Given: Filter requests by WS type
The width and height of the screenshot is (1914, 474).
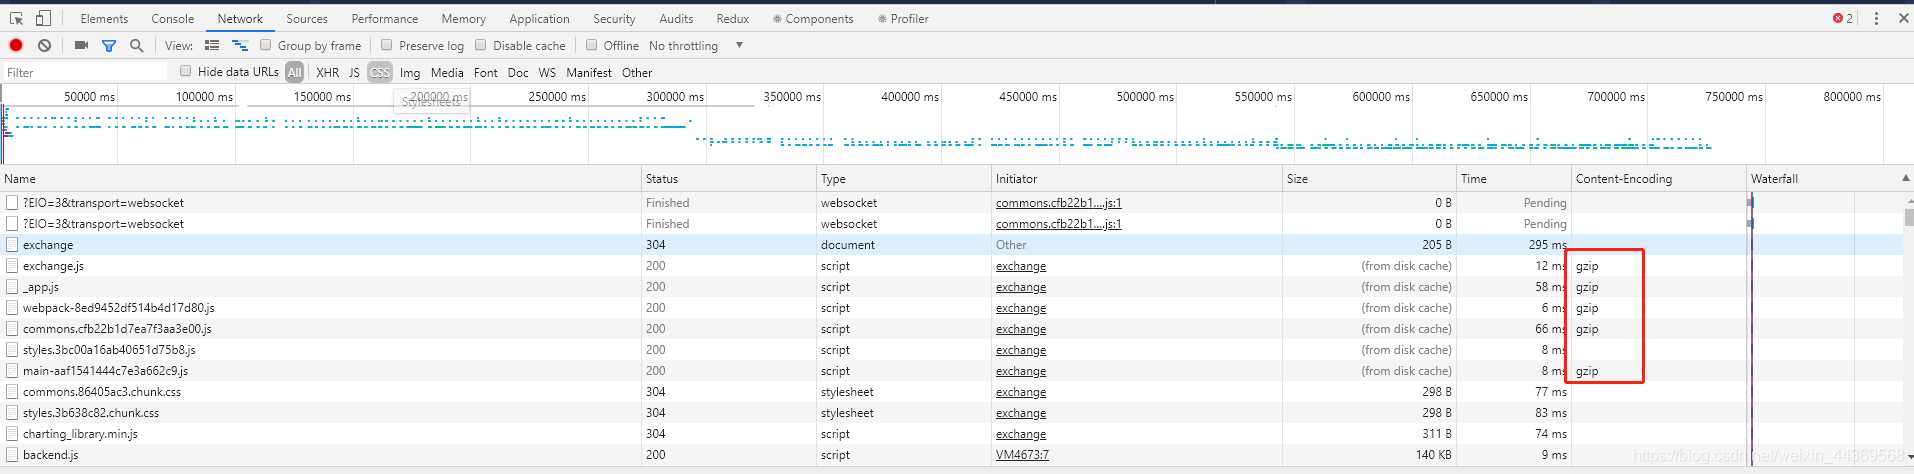Looking at the screenshot, I should pyautogui.click(x=547, y=72).
